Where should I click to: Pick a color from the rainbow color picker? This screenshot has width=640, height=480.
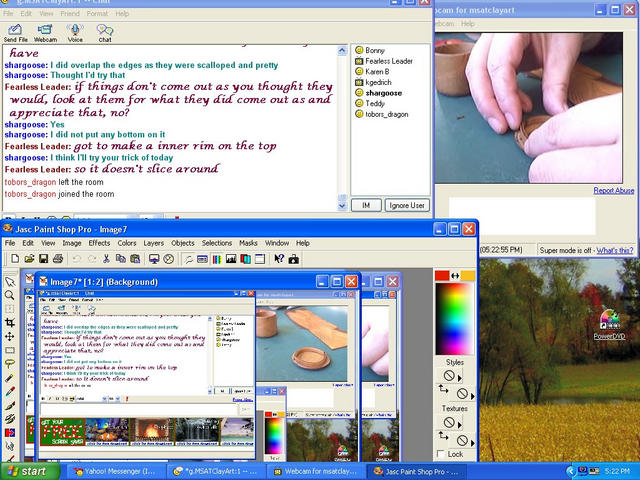pyautogui.click(x=455, y=319)
